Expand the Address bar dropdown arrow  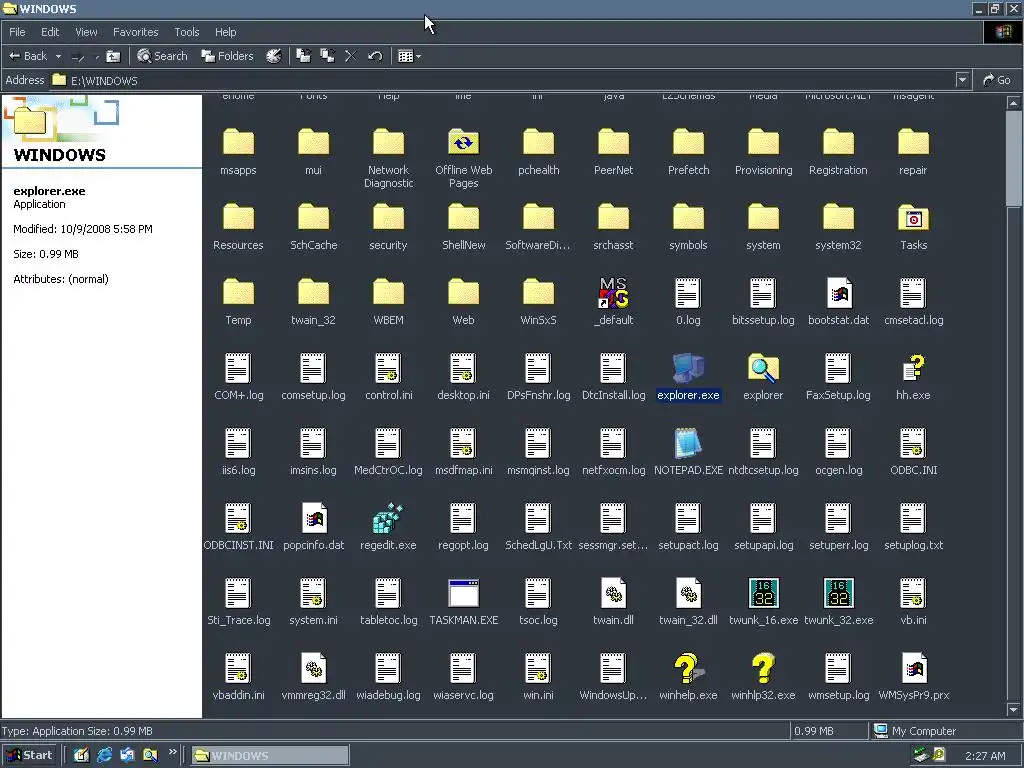click(x=962, y=80)
